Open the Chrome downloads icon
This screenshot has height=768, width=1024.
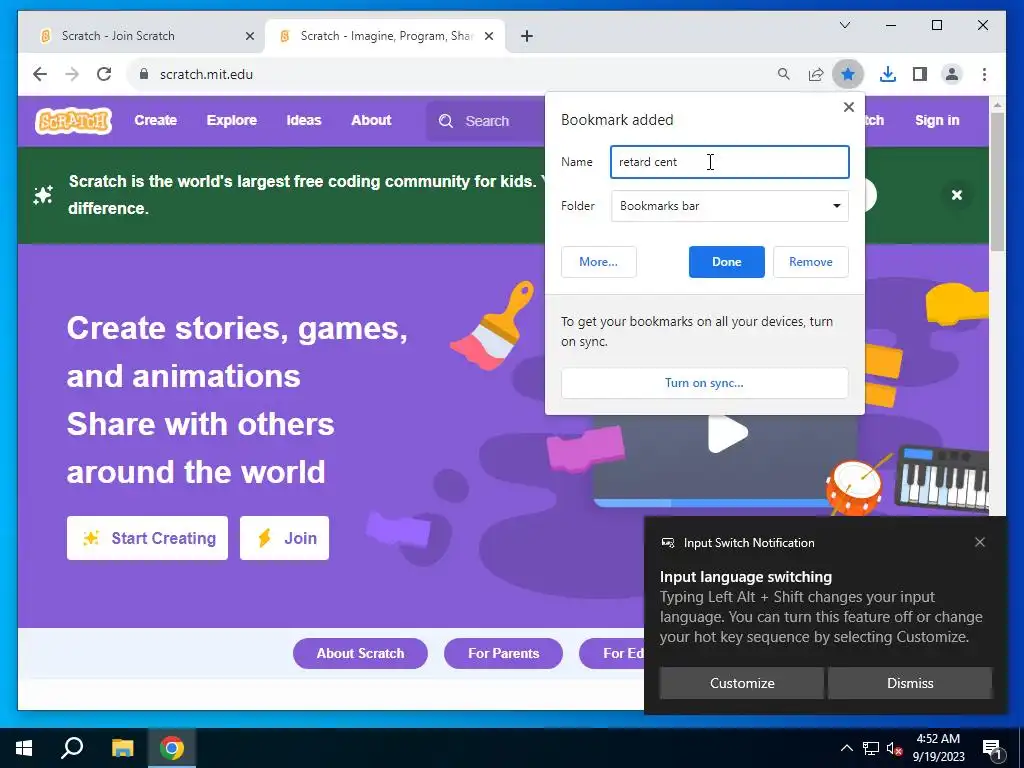tap(888, 74)
